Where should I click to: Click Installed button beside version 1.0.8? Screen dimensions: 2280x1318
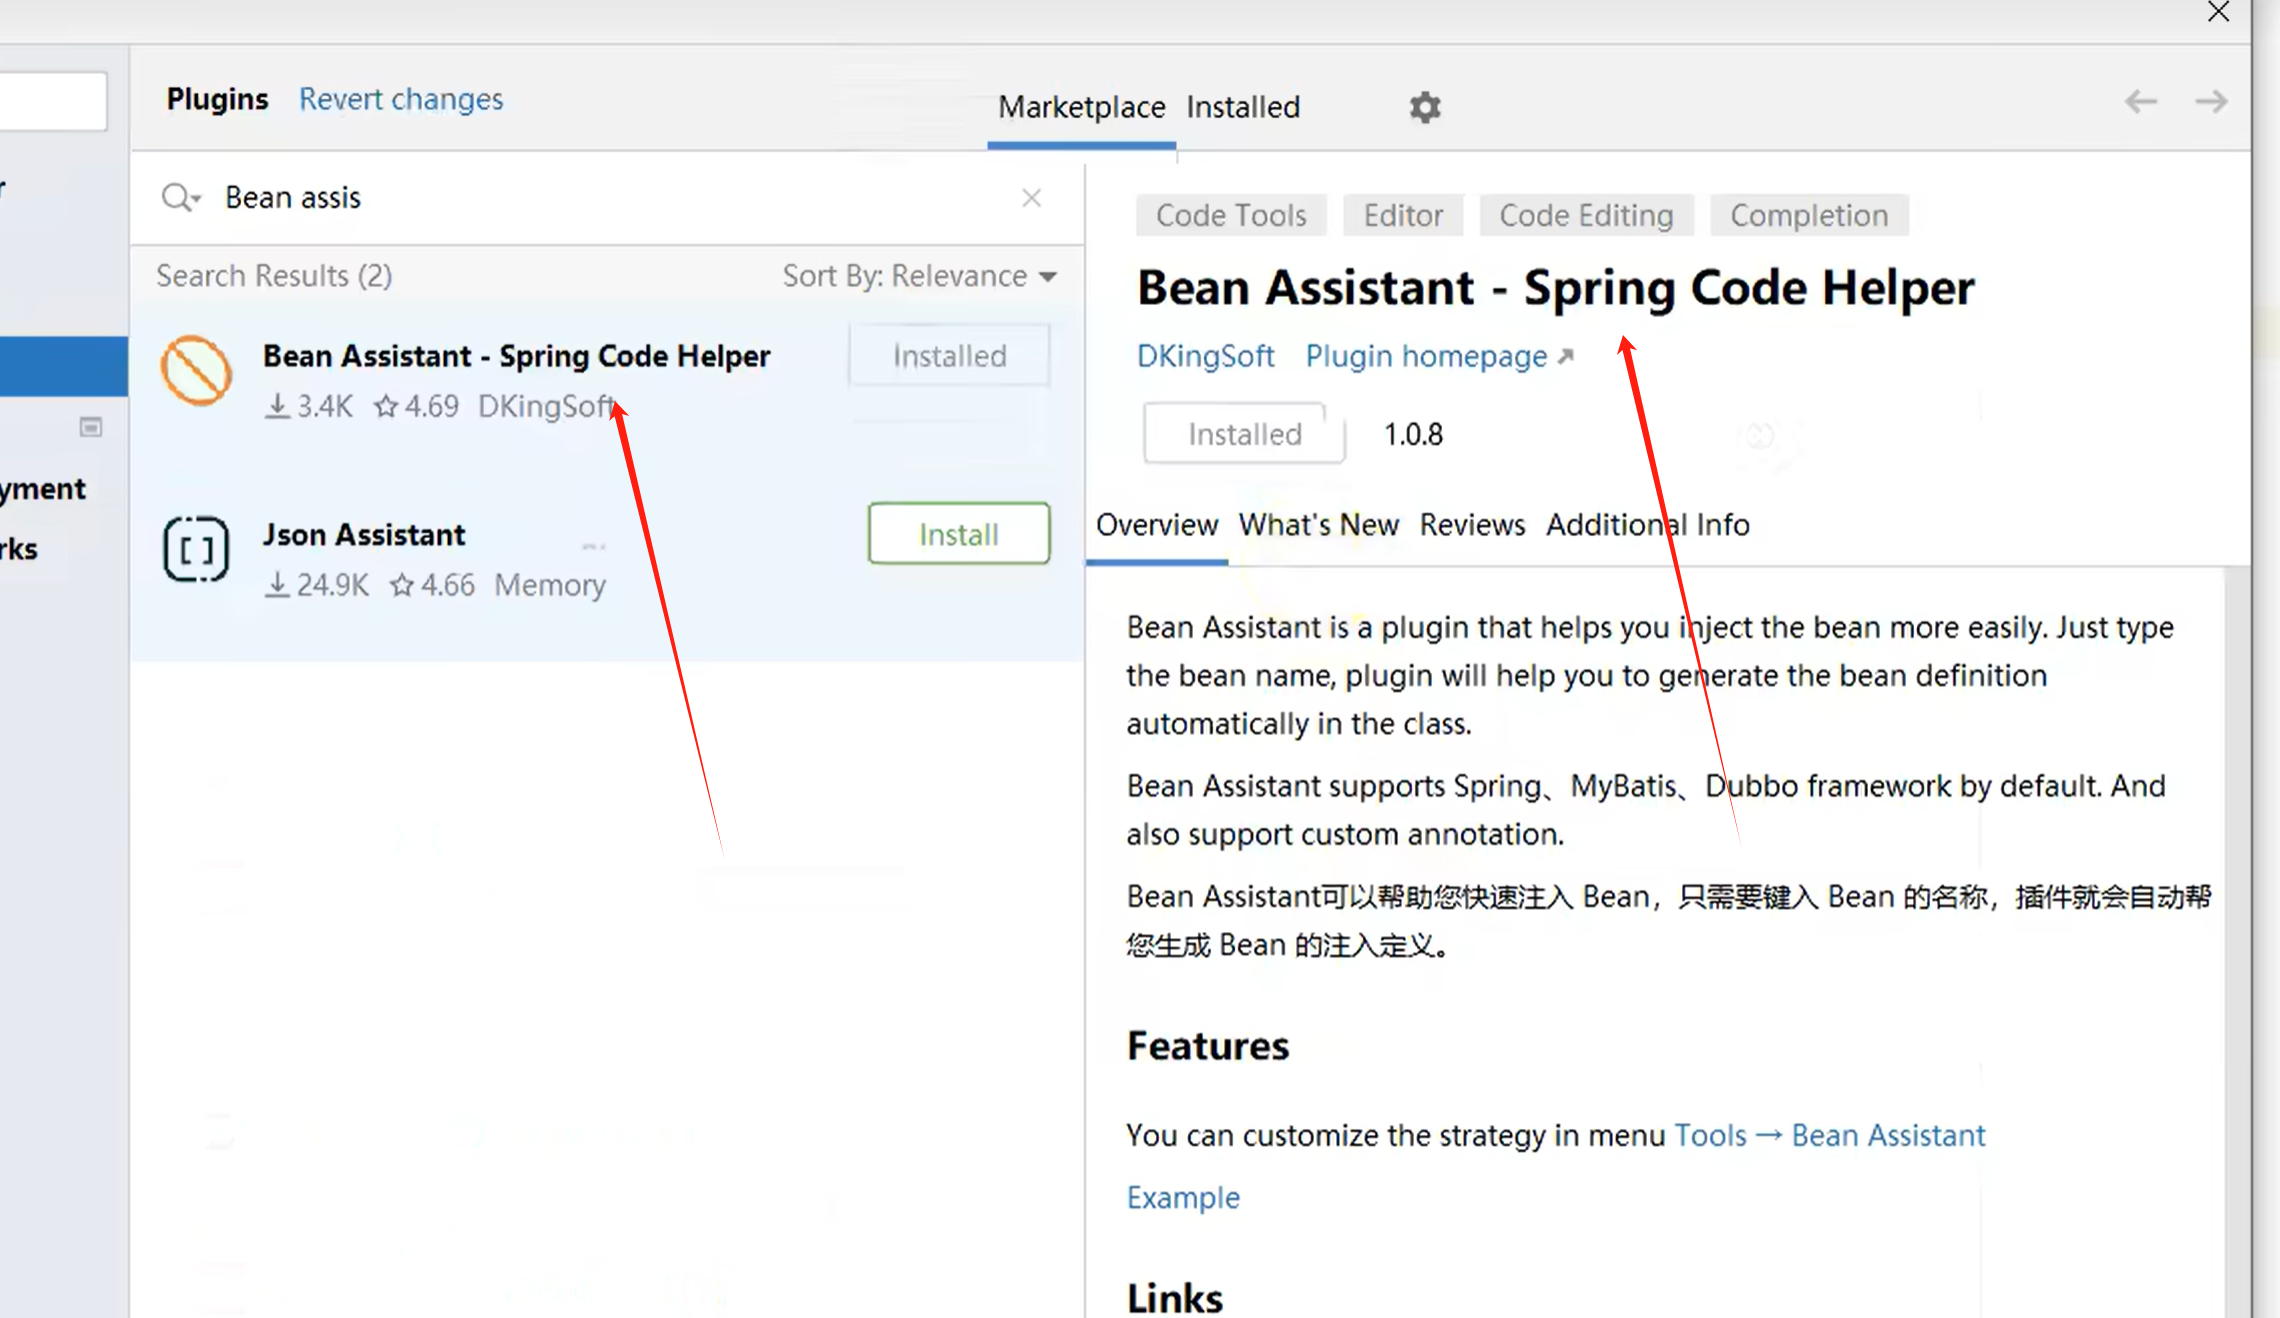(x=1245, y=434)
